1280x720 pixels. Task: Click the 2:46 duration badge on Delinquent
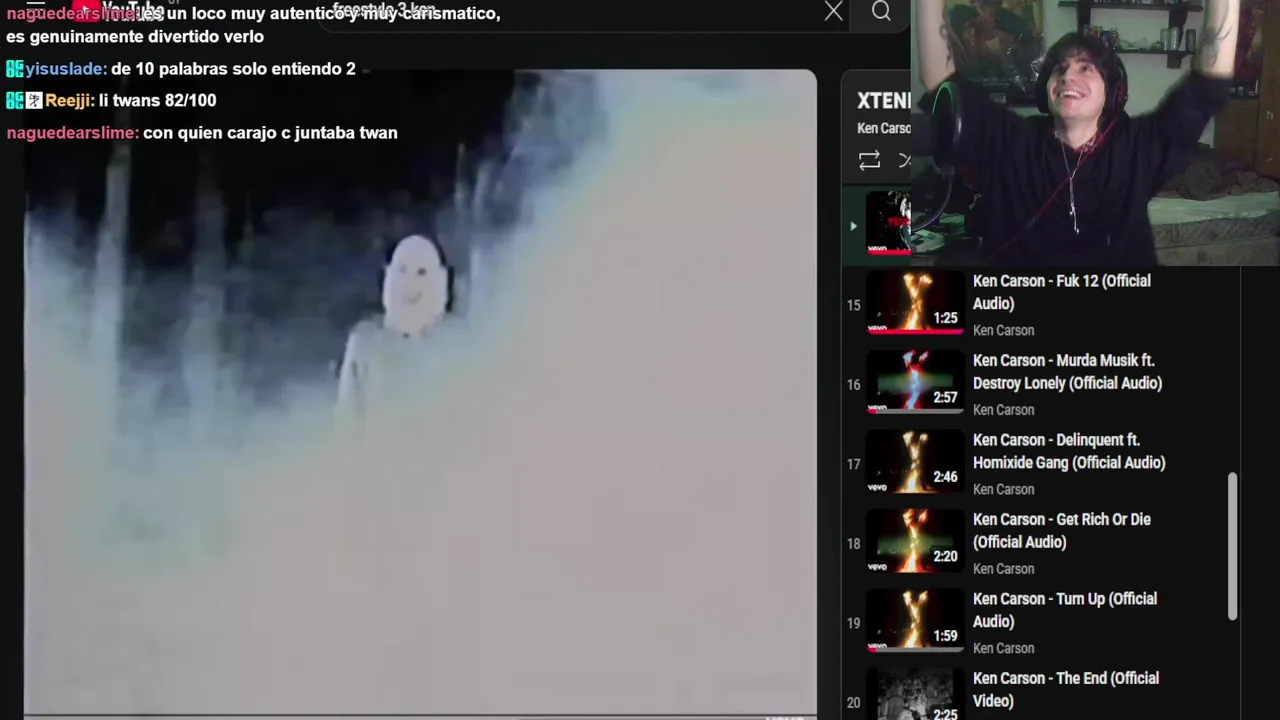point(945,477)
